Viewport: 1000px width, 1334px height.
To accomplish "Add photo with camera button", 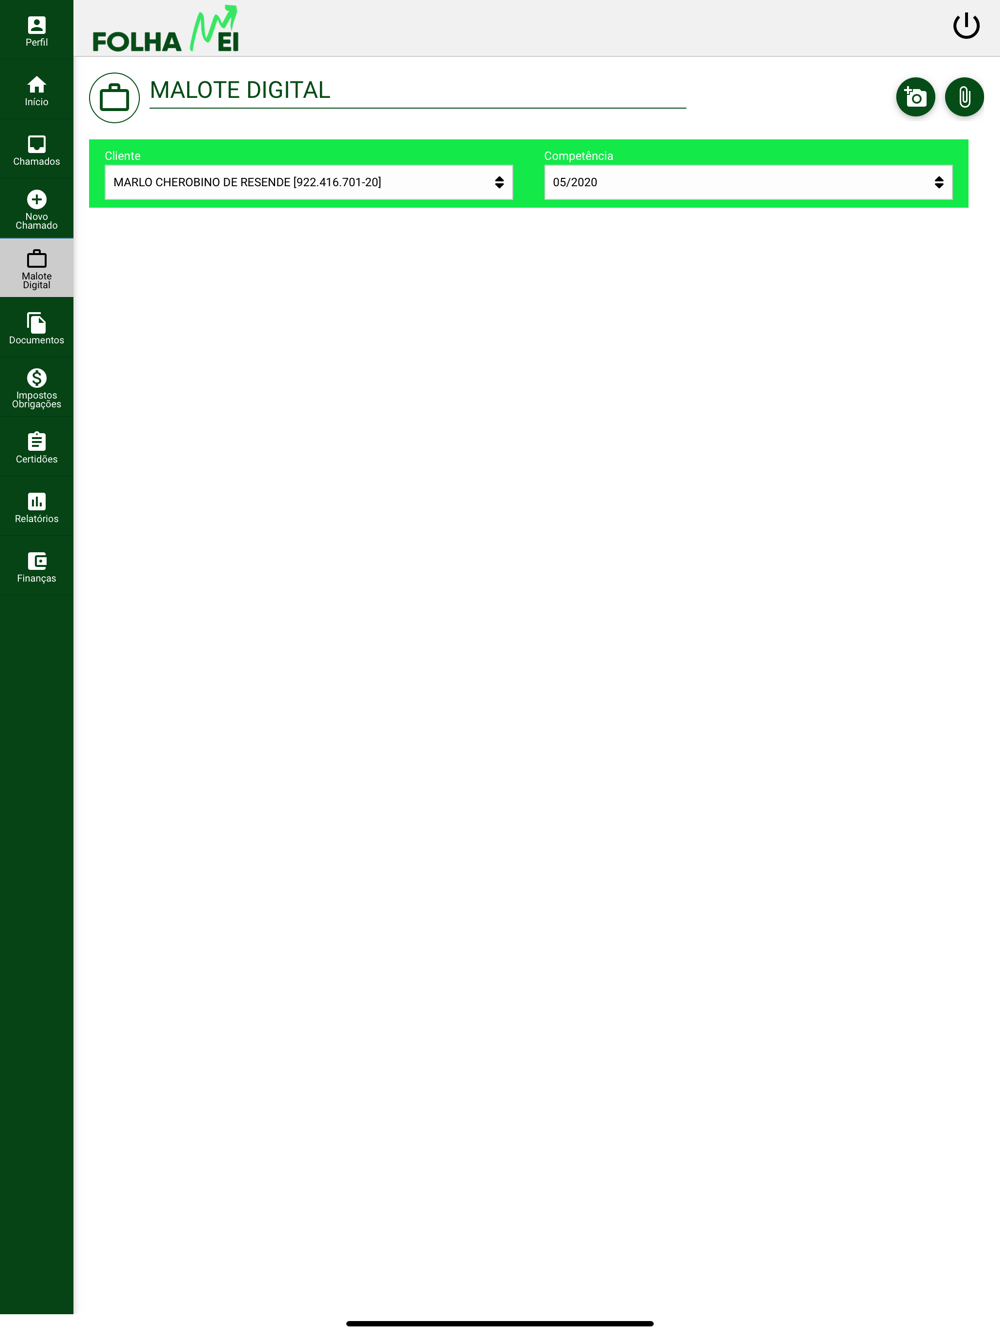I will click(x=915, y=97).
